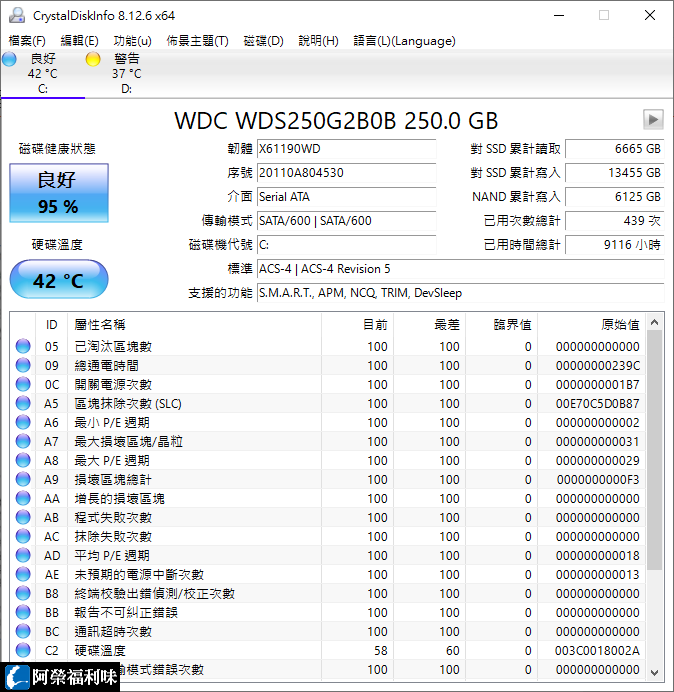
Task: Open the 磁碟(D) menu
Action: pyautogui.click(x=264, y=41)
